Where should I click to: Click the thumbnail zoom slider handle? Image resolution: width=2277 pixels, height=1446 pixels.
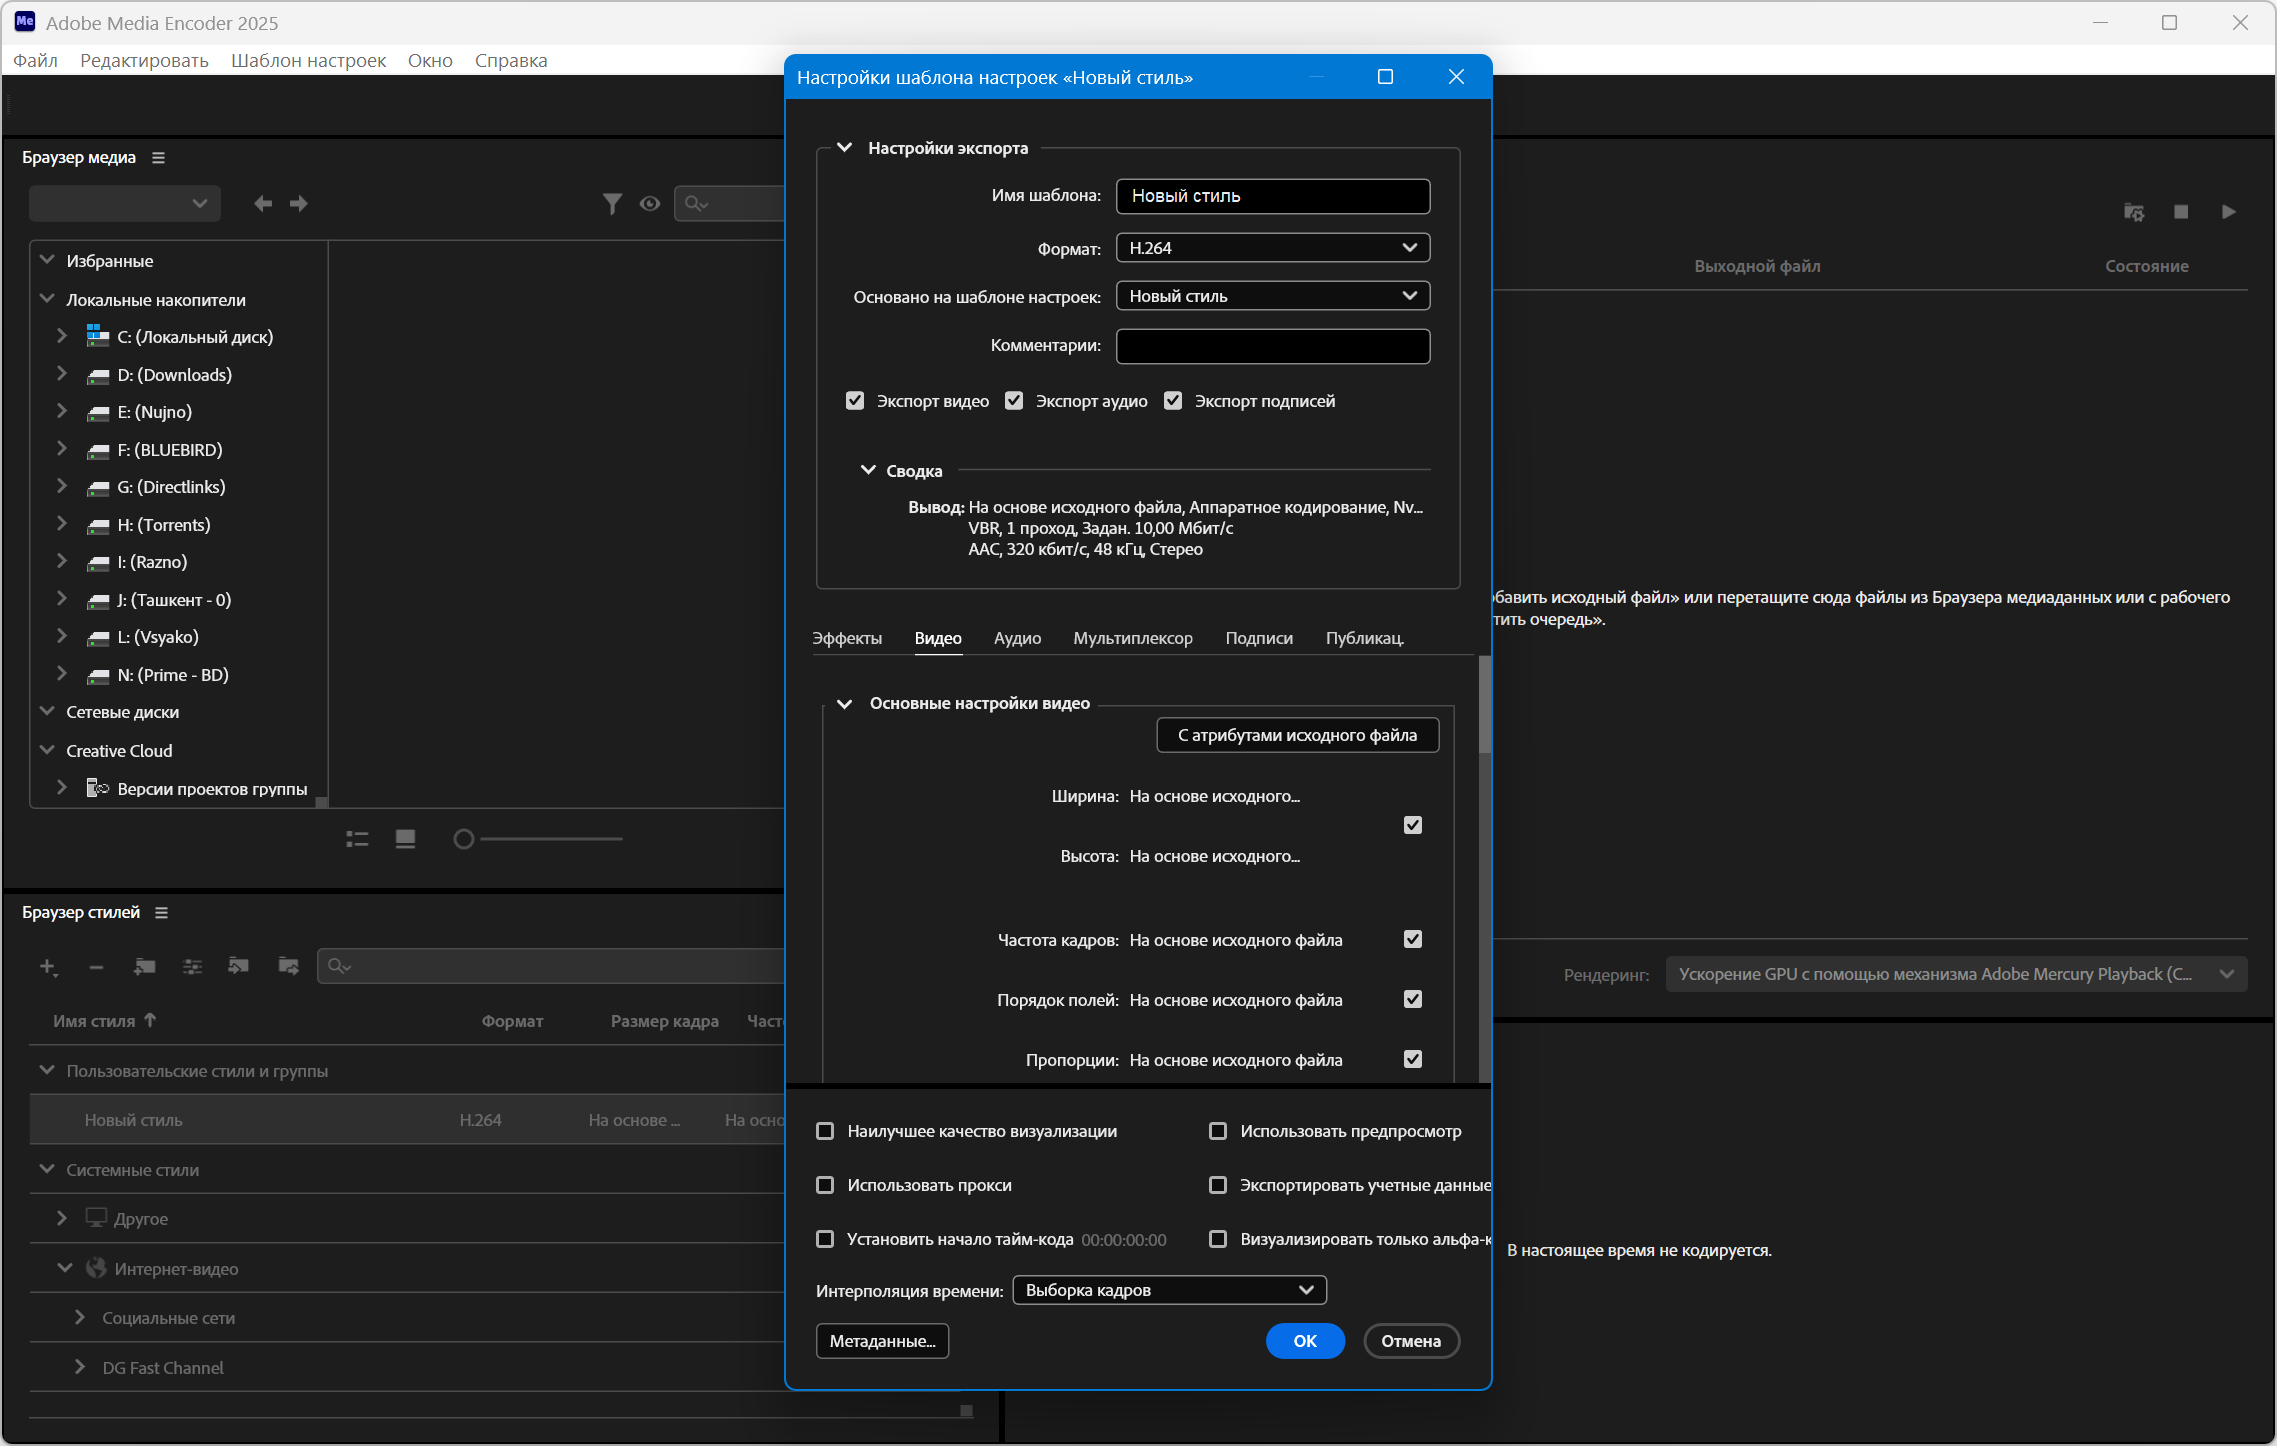coord(463,839)
